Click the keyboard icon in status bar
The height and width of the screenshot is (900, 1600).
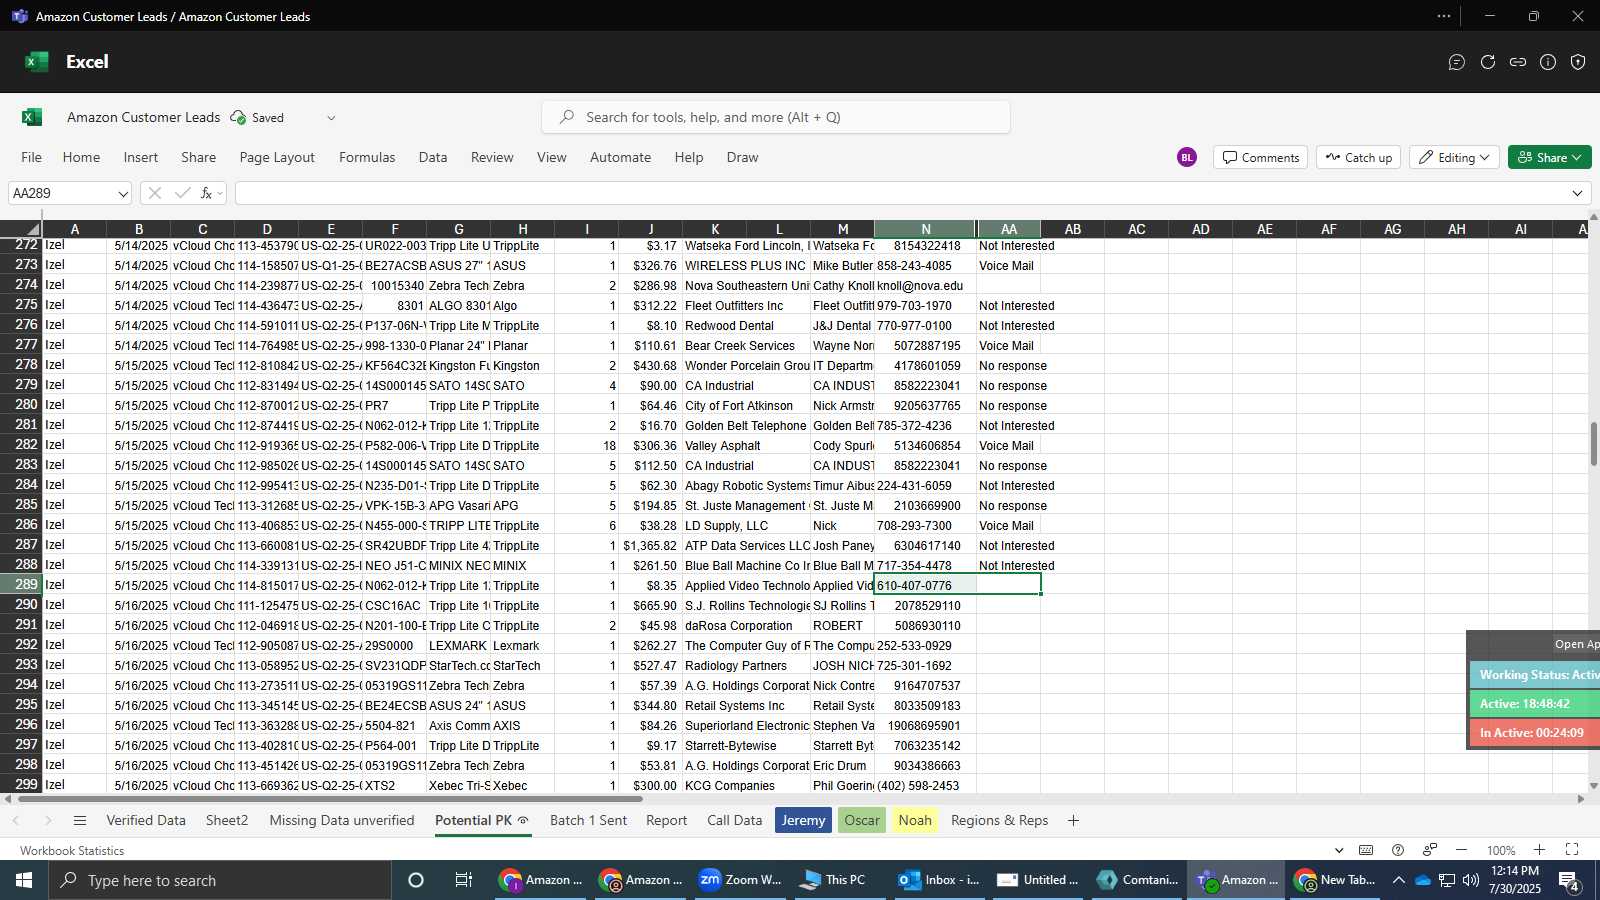(x=1366, y=850)
